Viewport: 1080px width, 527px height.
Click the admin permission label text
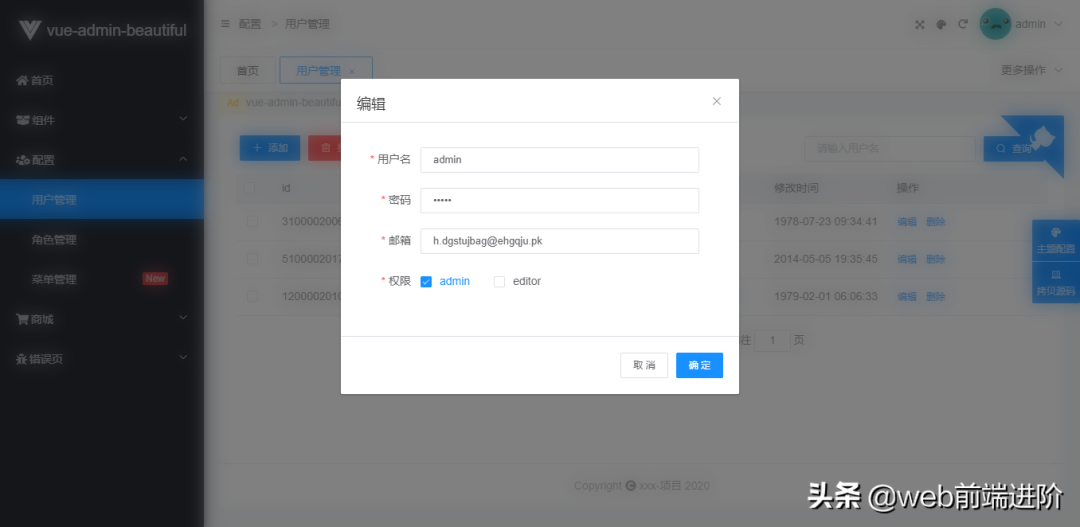(455, 281)
